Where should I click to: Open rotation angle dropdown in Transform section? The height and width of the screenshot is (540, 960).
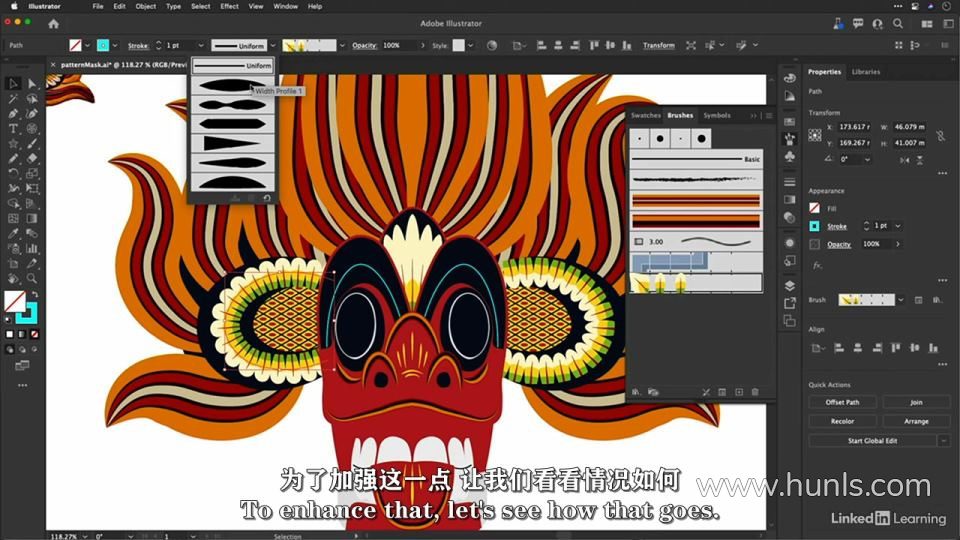pos(867,160)
